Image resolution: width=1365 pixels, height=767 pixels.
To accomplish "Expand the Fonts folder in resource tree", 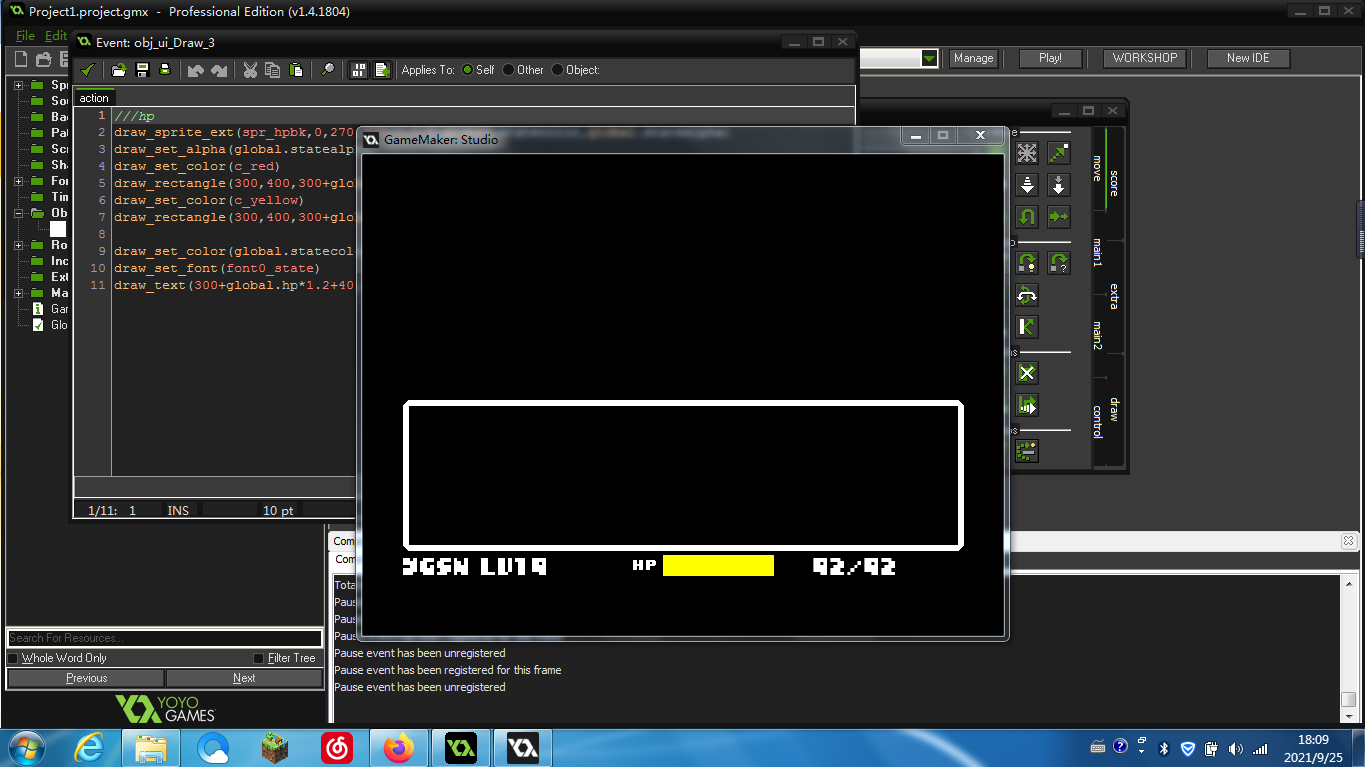I will tap(18, 181).
